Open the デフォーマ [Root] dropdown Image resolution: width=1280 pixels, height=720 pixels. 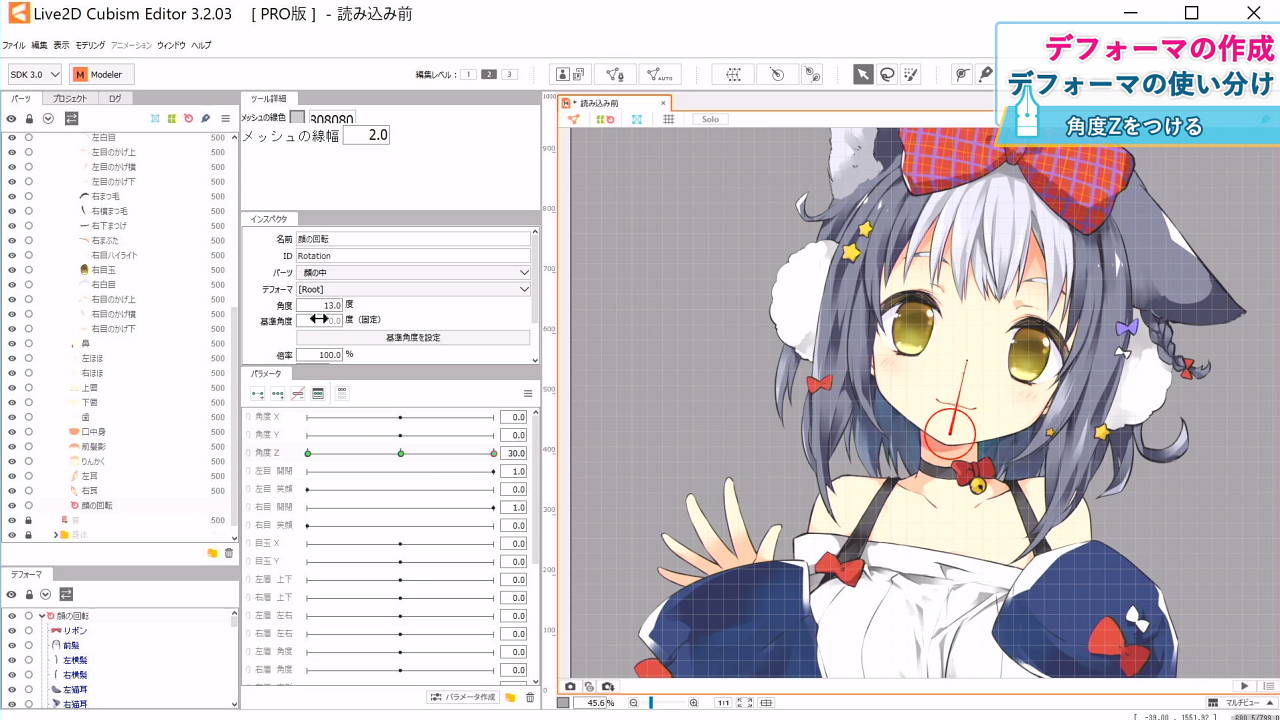click(x=414, y=289)
